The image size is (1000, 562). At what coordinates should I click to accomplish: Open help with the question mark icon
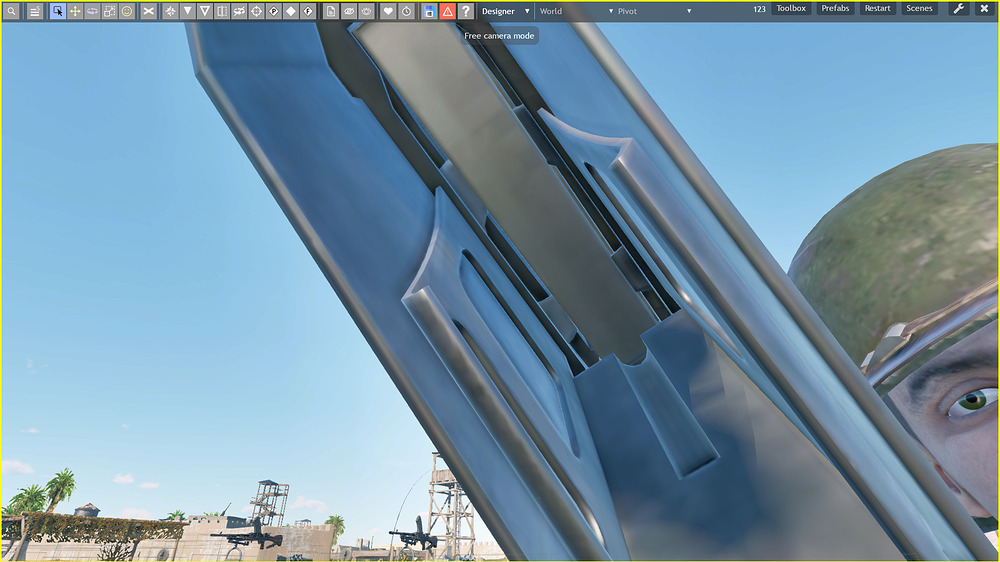[465, 11]
